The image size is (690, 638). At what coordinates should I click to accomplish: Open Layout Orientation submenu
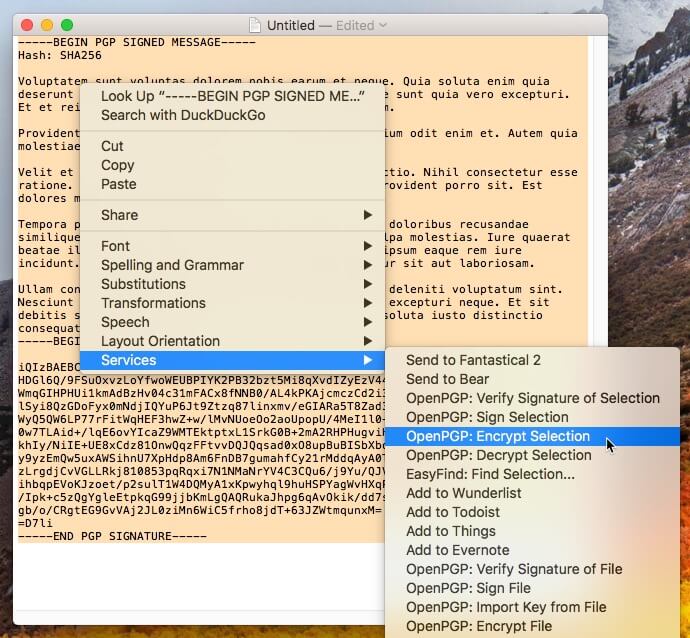coord(232,341)
